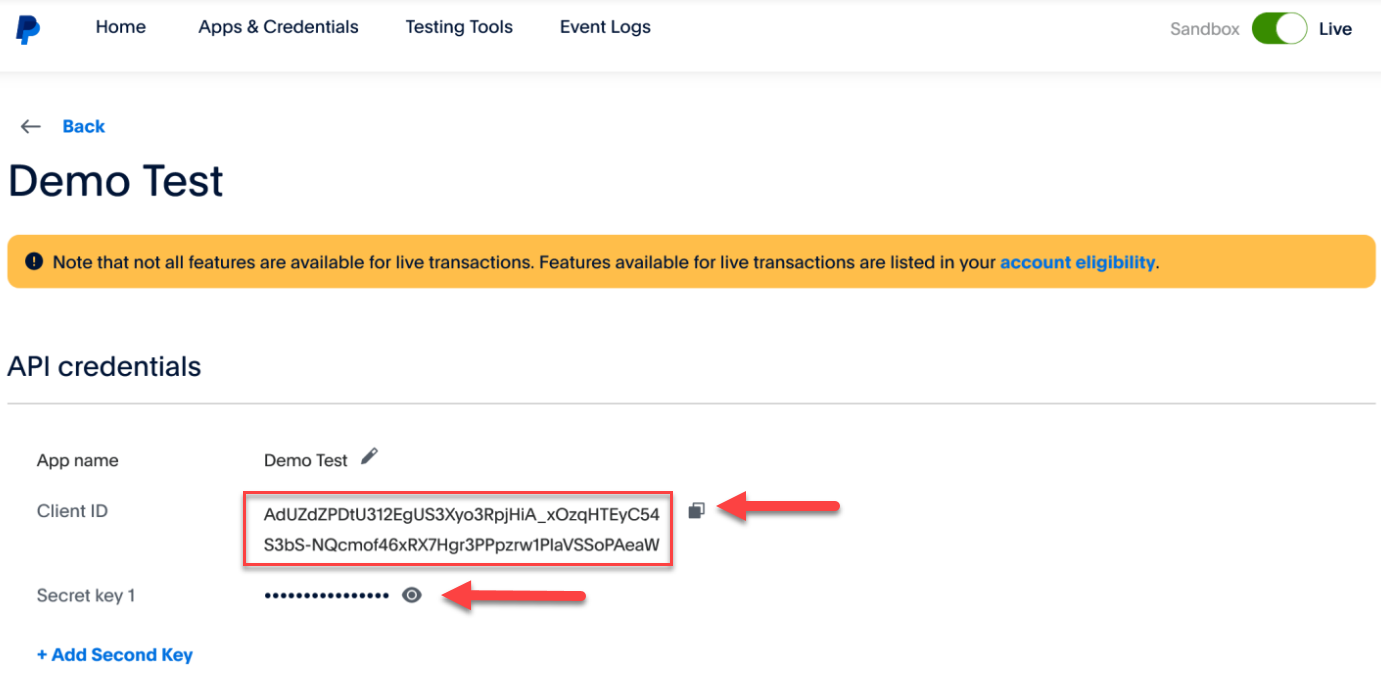Screen dimensions: 1381x680
Task: Reveal Secret key 1 with eye icon
Action: (411, 595)
